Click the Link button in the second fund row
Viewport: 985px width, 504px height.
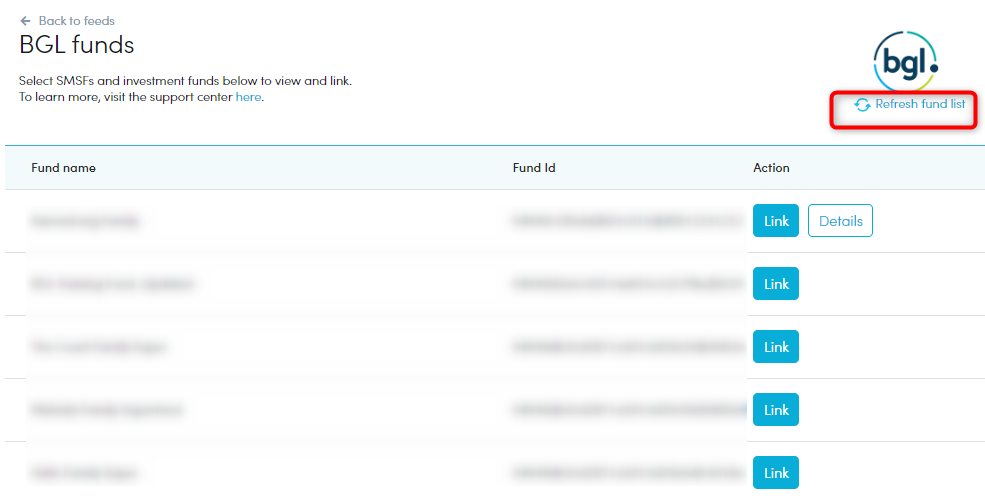[x=776, y=283]
